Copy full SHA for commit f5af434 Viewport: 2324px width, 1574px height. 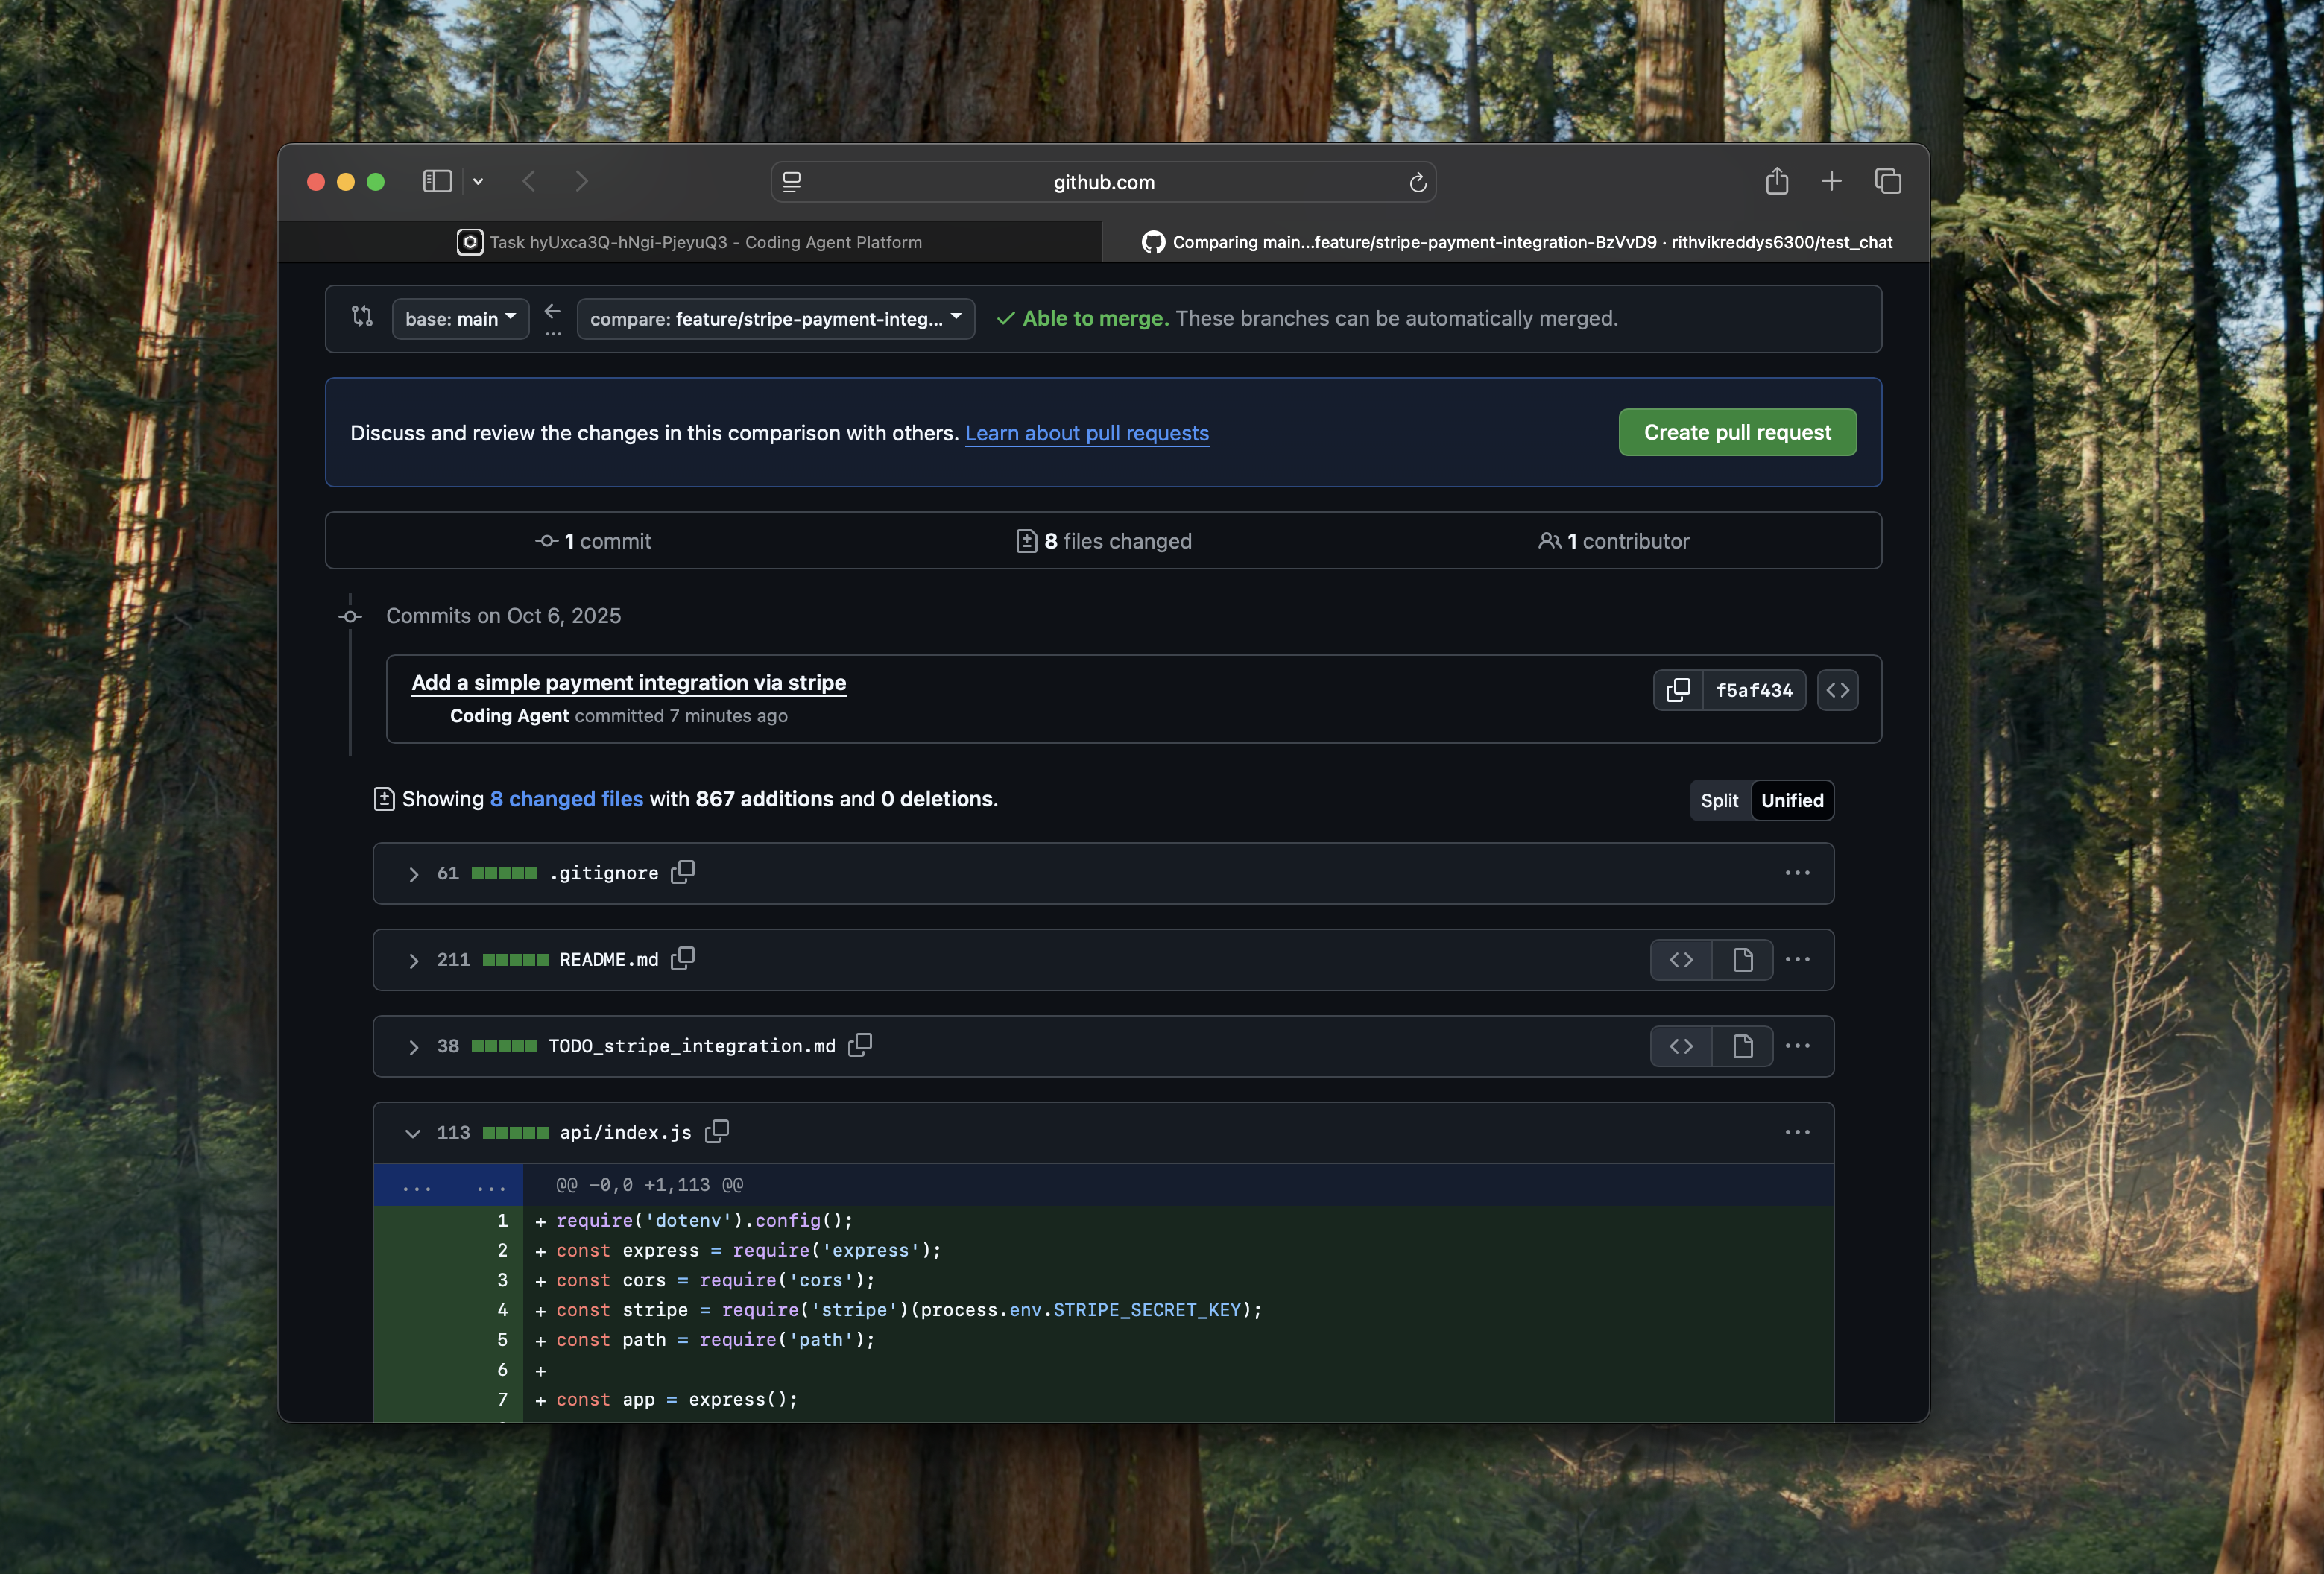[1678, 690]
